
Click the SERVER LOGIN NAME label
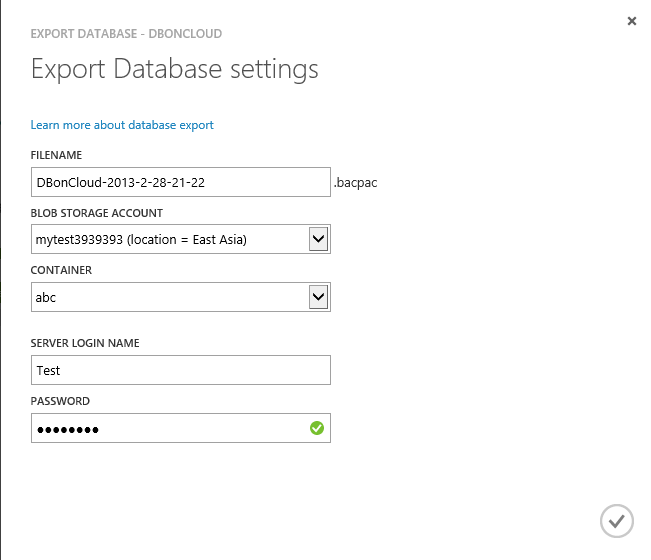click(x=85, y=343)
